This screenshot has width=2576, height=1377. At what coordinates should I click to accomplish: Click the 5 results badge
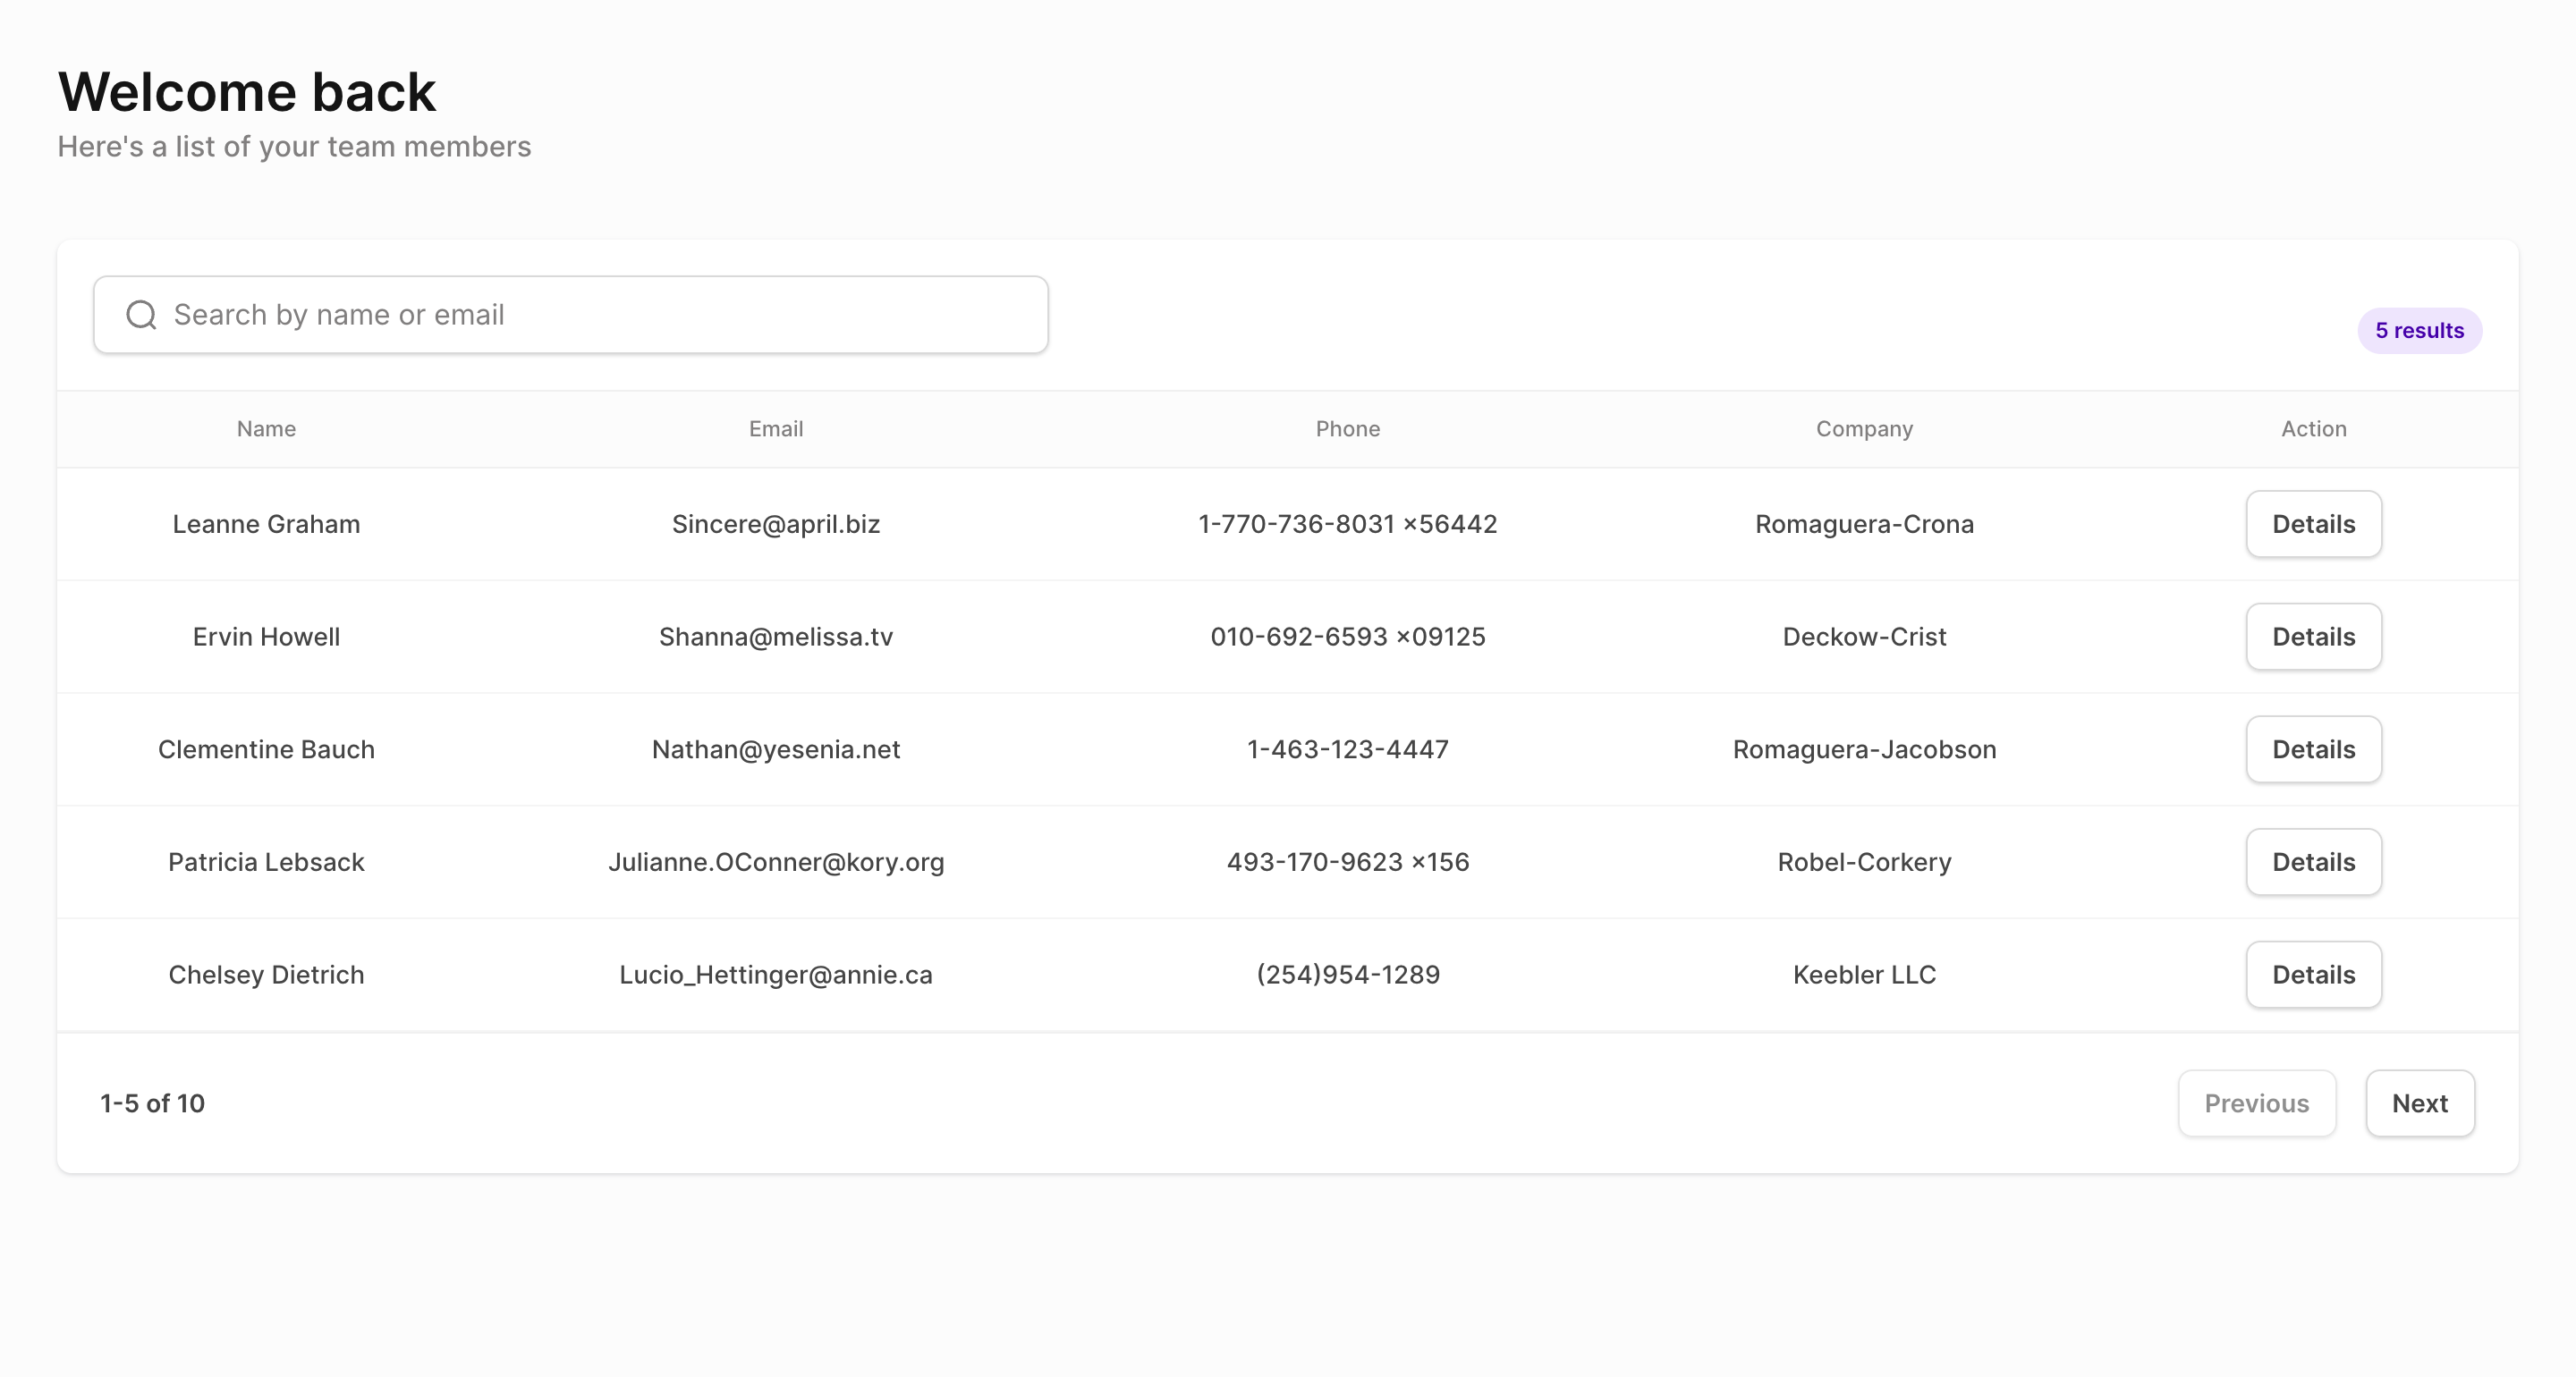(x=2419, y=331)
